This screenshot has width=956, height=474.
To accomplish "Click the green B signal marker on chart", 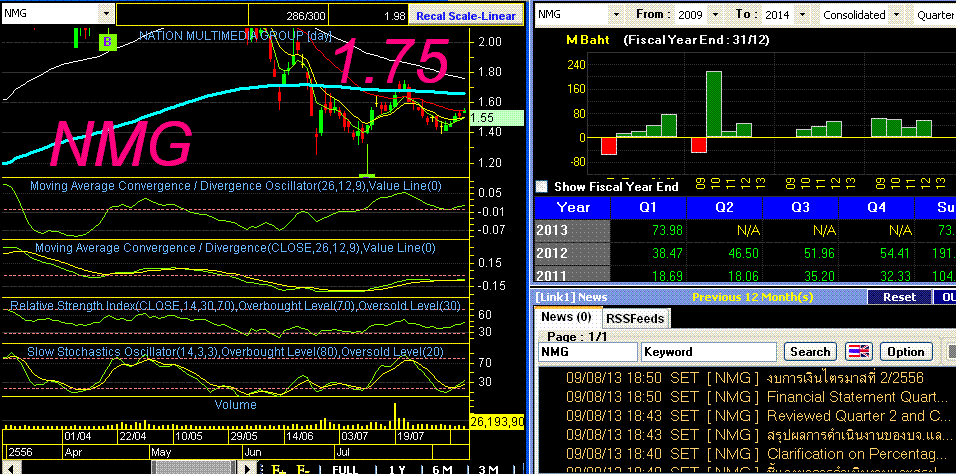I will click(107, 42).
